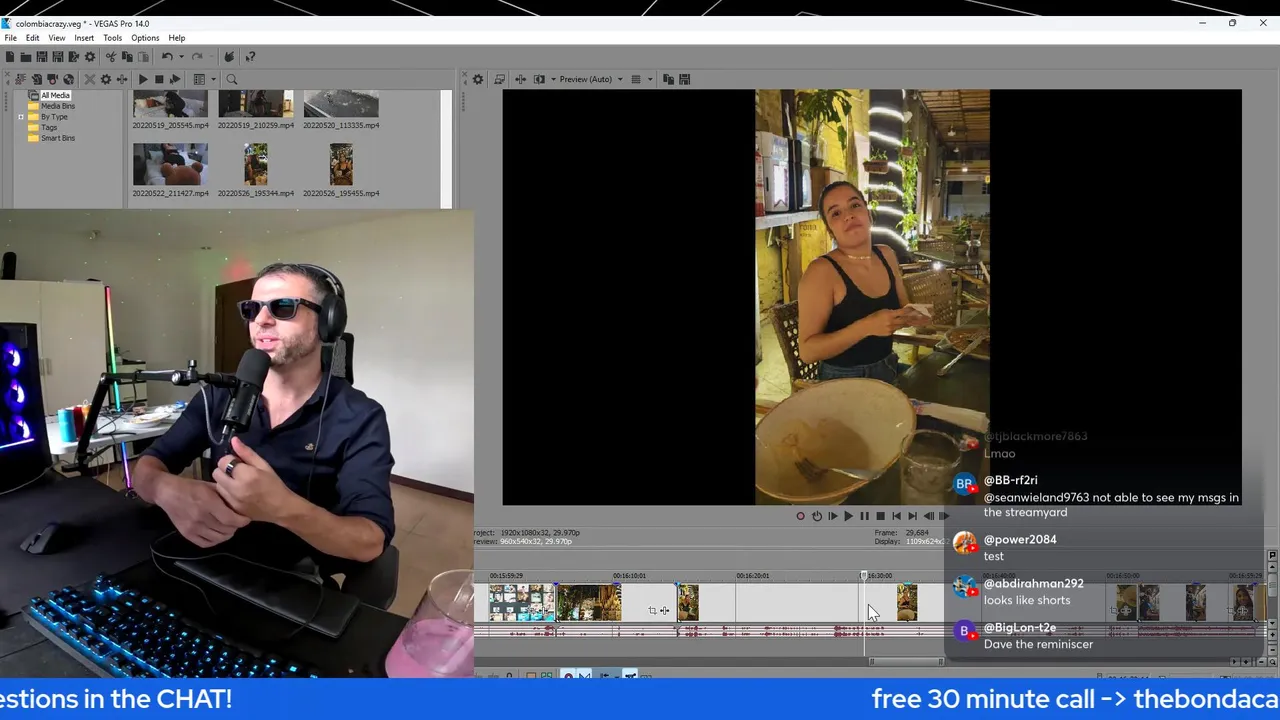Screen dimensions: 1280x720
Task: Open the Views dropdown arrow in Project Media
Action: point(213,79)
